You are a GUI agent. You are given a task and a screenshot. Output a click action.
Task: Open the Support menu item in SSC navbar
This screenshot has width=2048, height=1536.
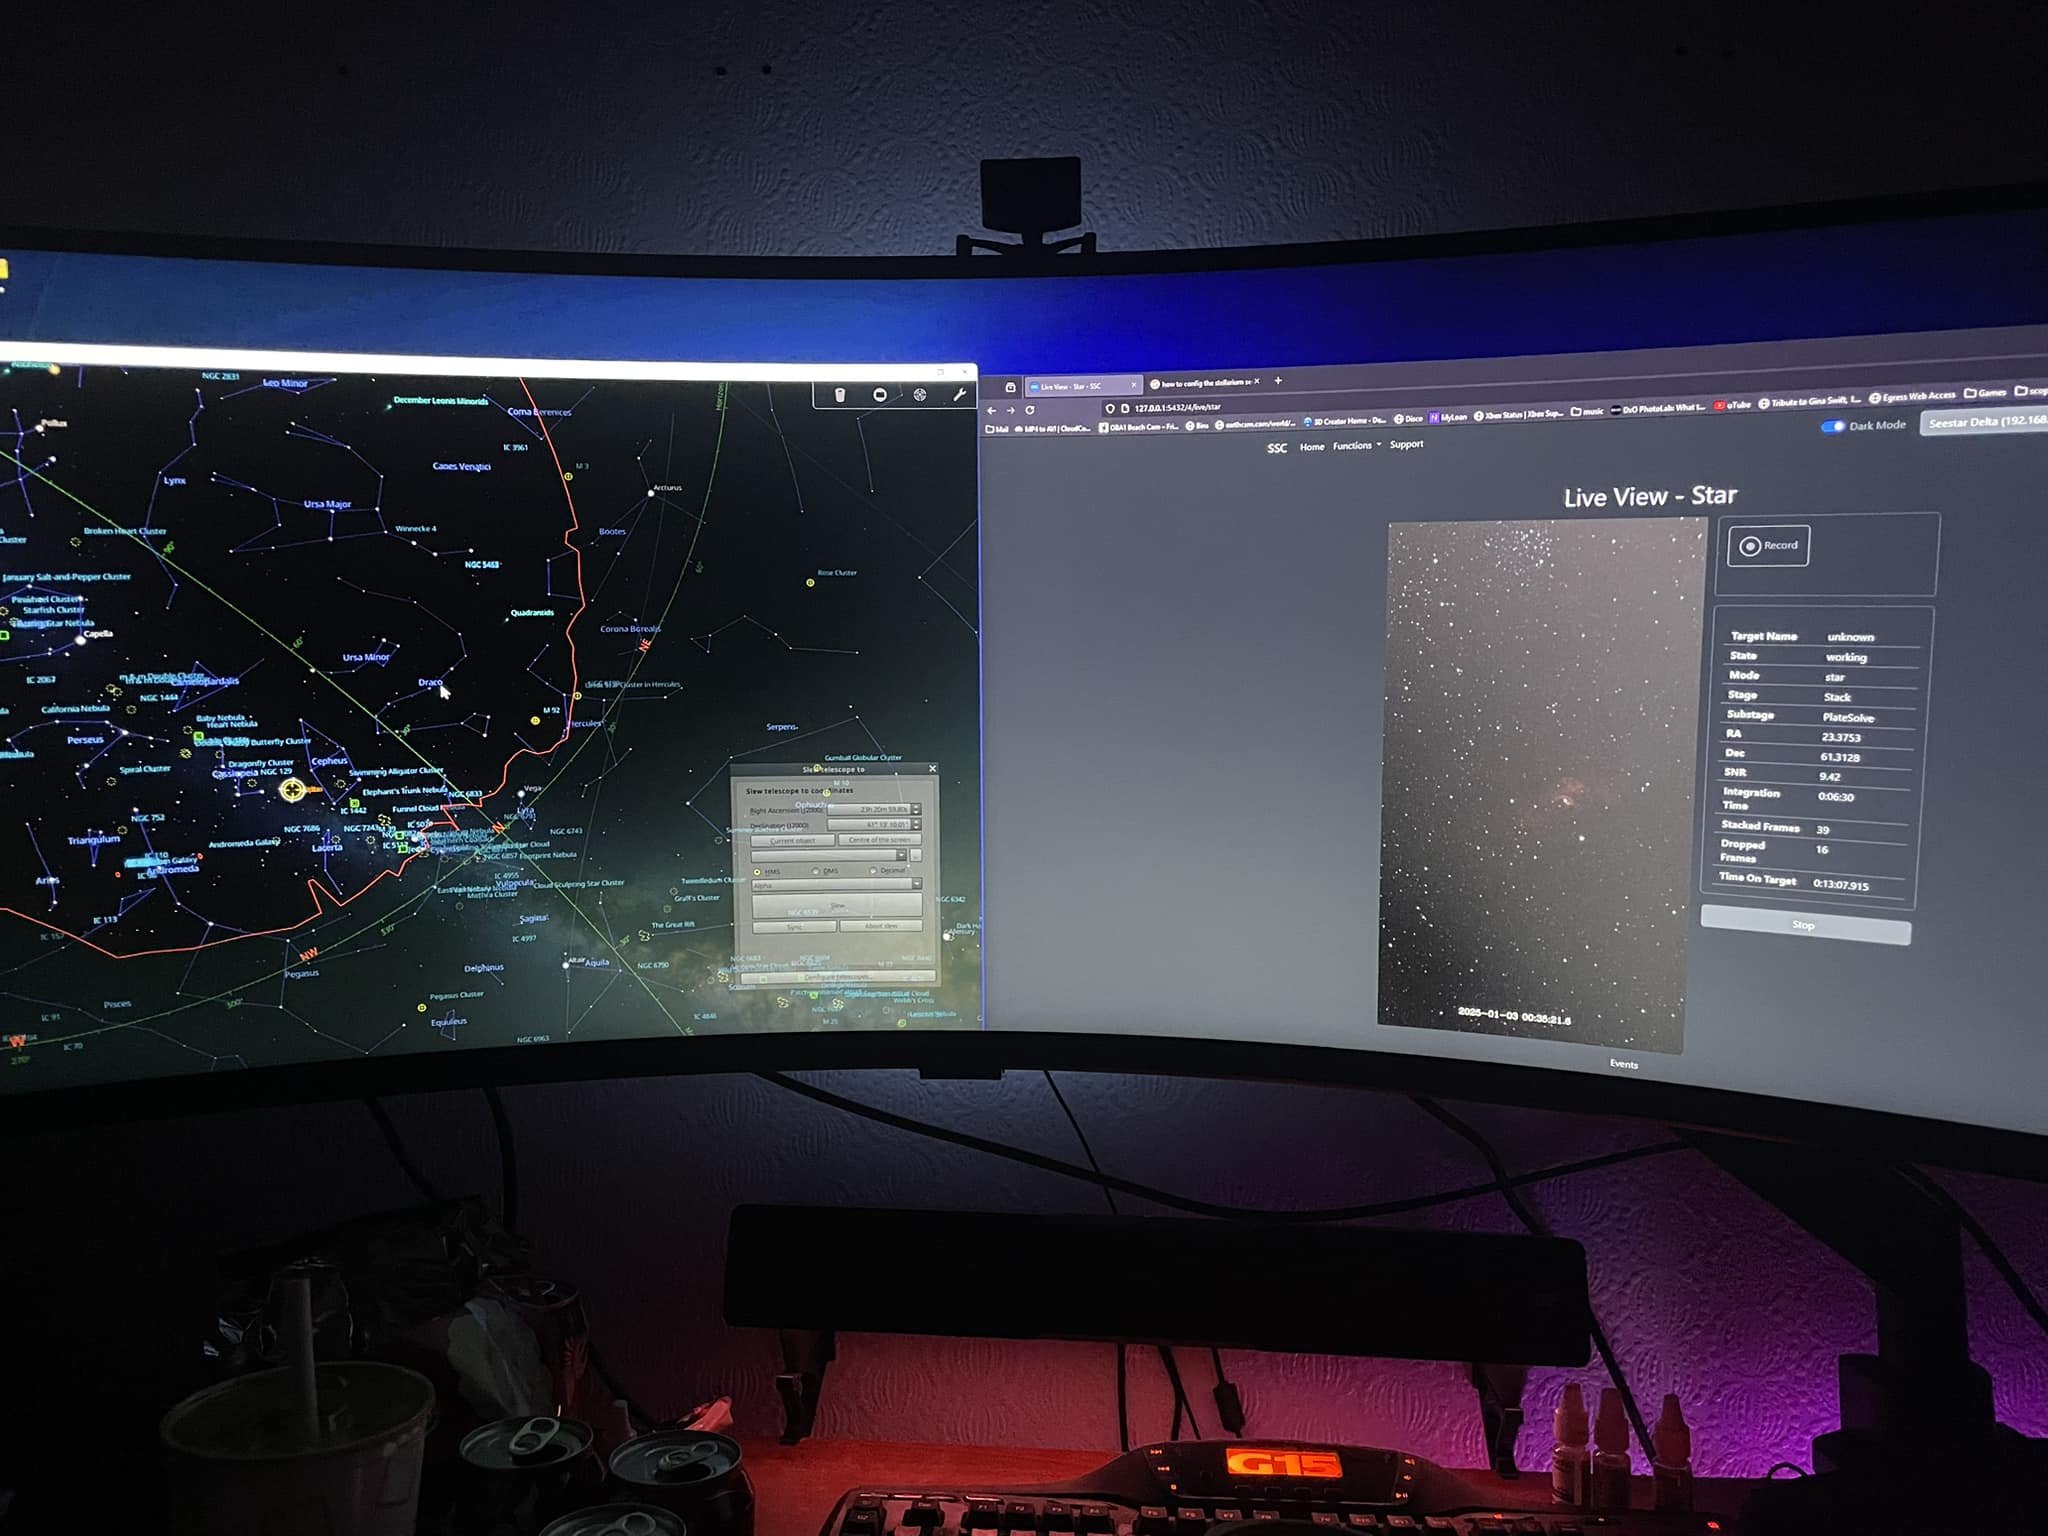[x=1406, y=444]
